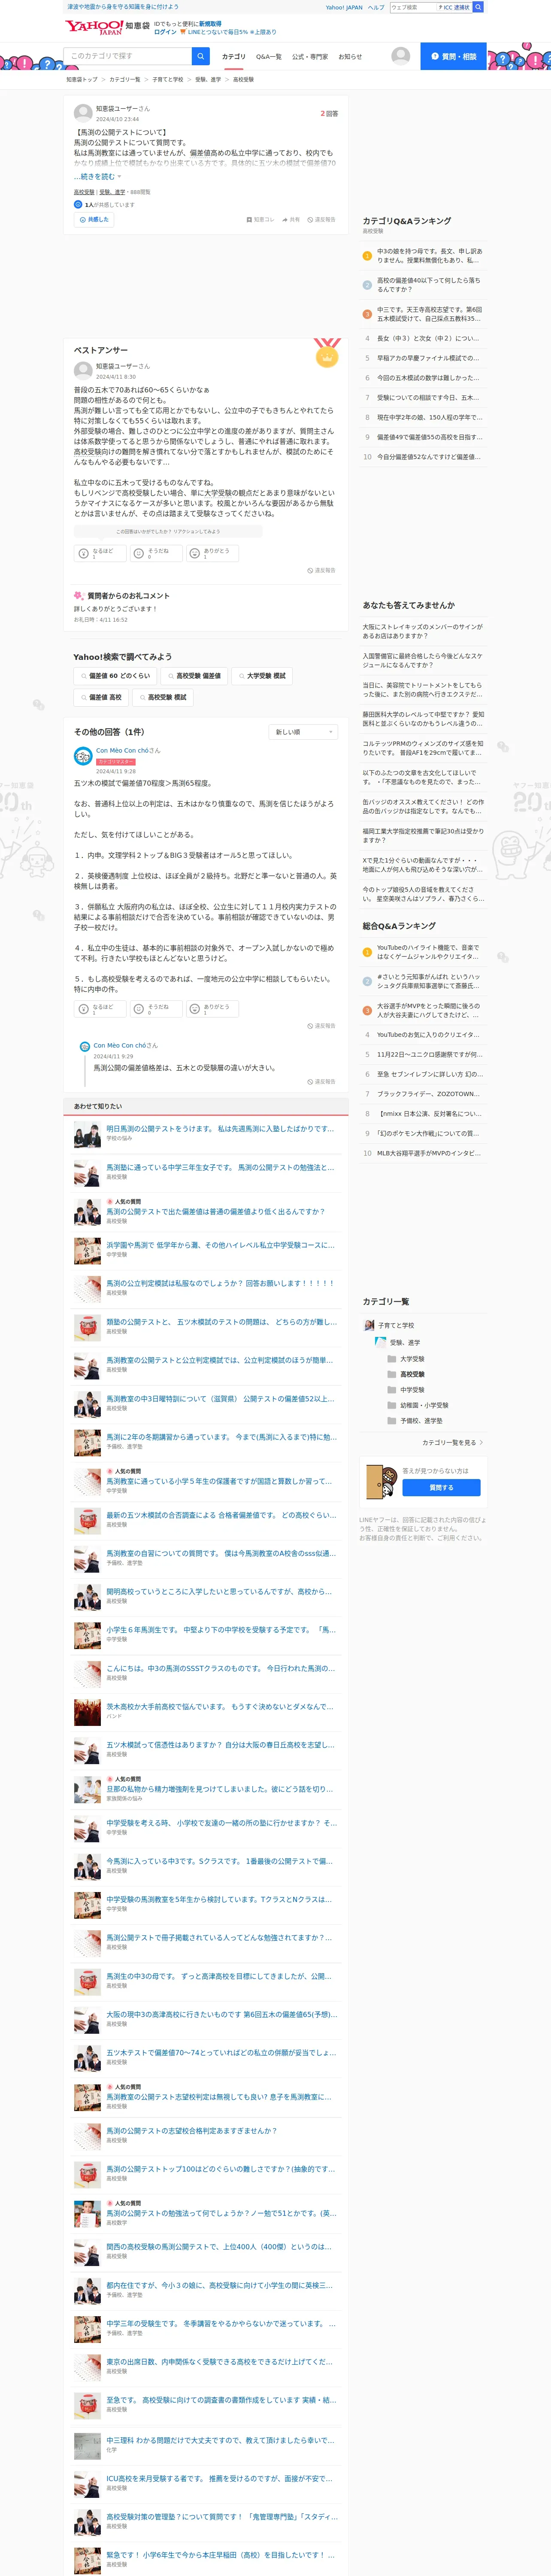Click 子育てと学校 category thumbnail

coord(369,1325)
